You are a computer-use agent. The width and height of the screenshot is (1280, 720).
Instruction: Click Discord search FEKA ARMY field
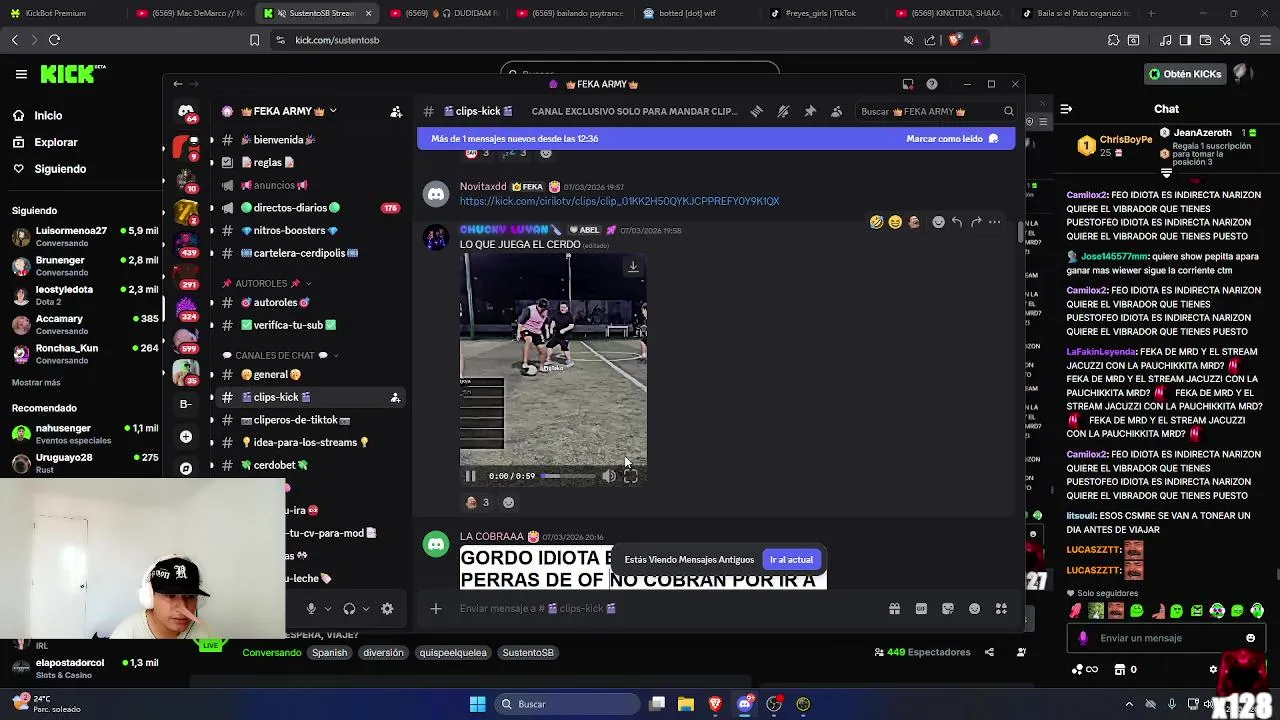935,111
